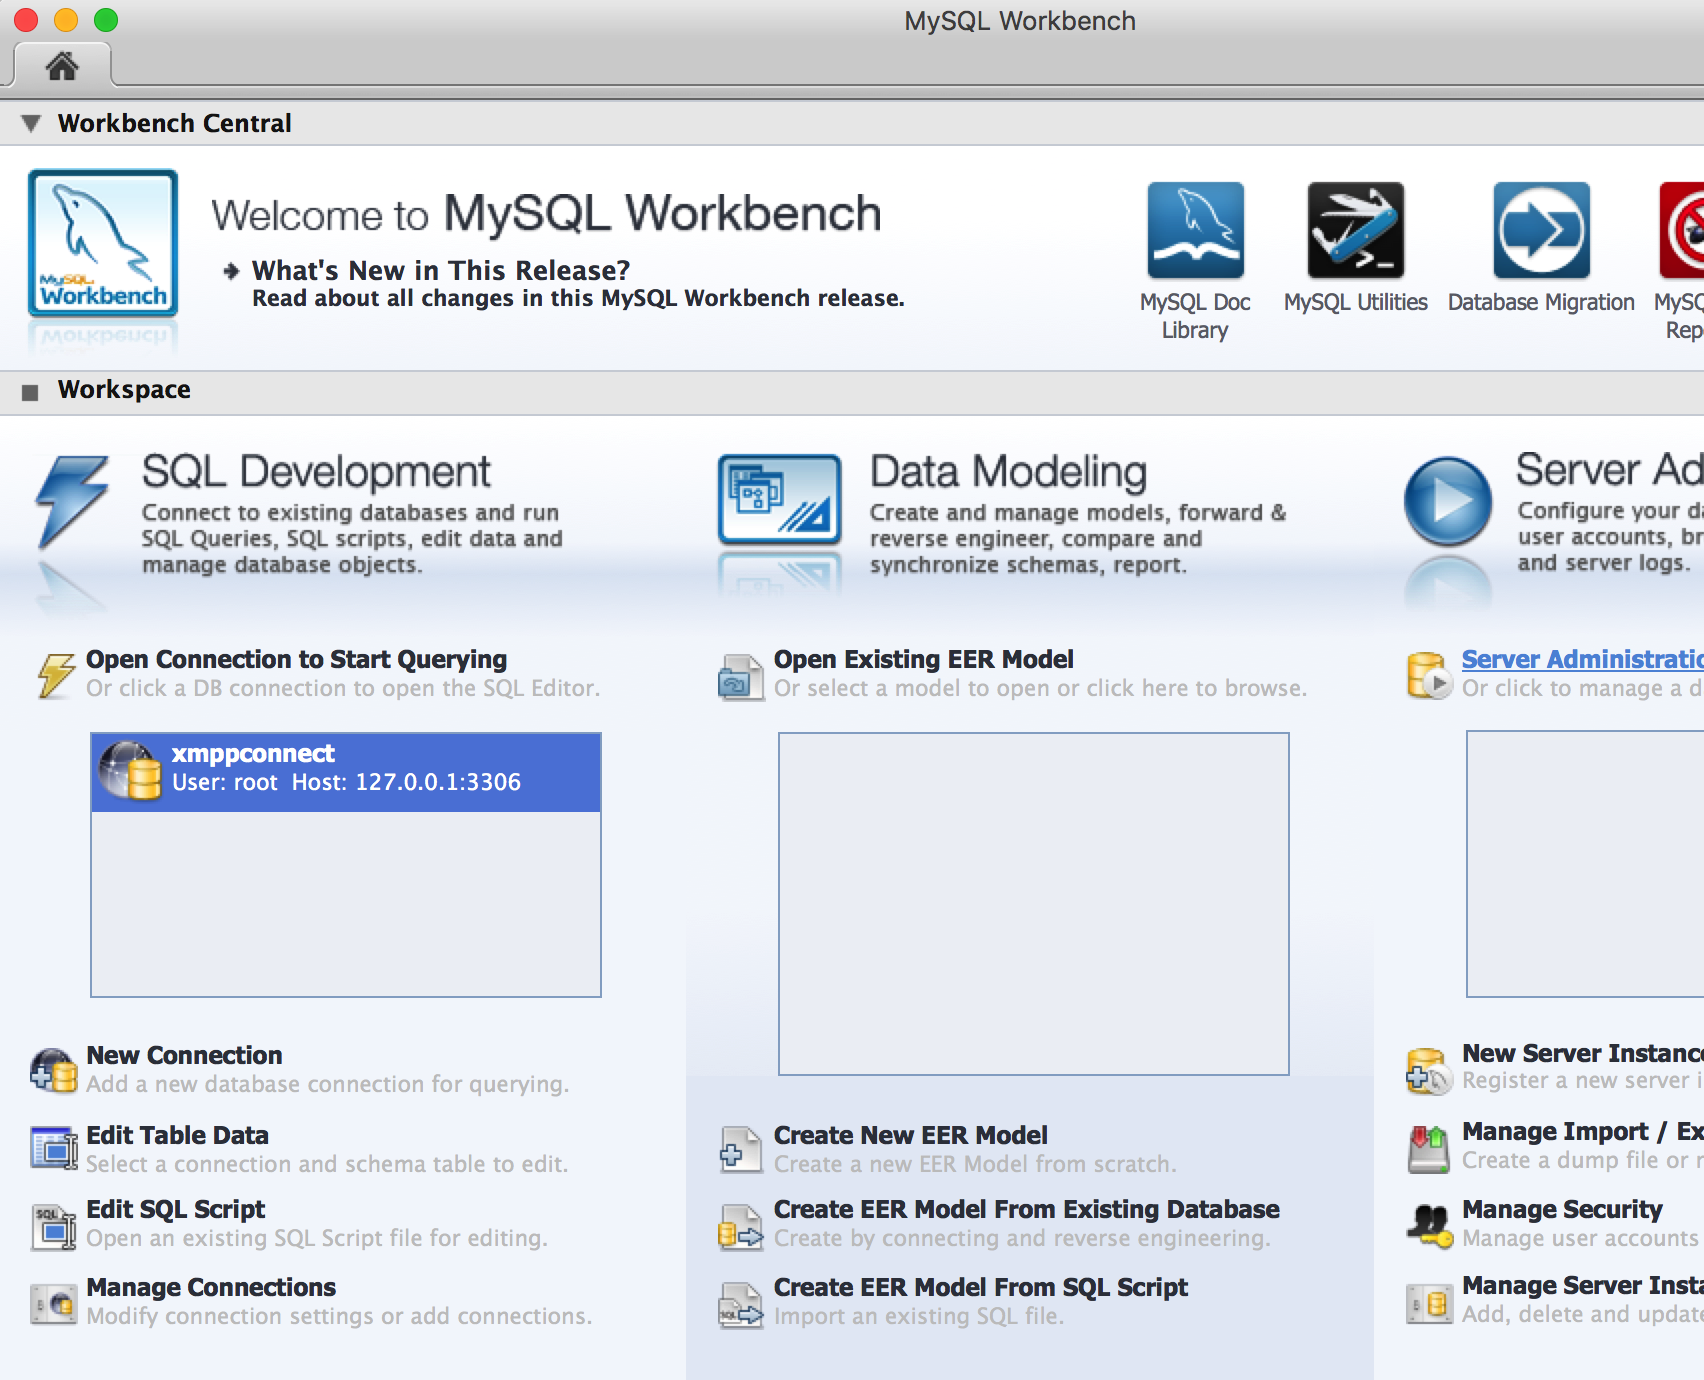The width and height of the screenshot is (1704, 1380).
Task: Click the Manage Security users icon
Action: [x=1429, y=1225]
